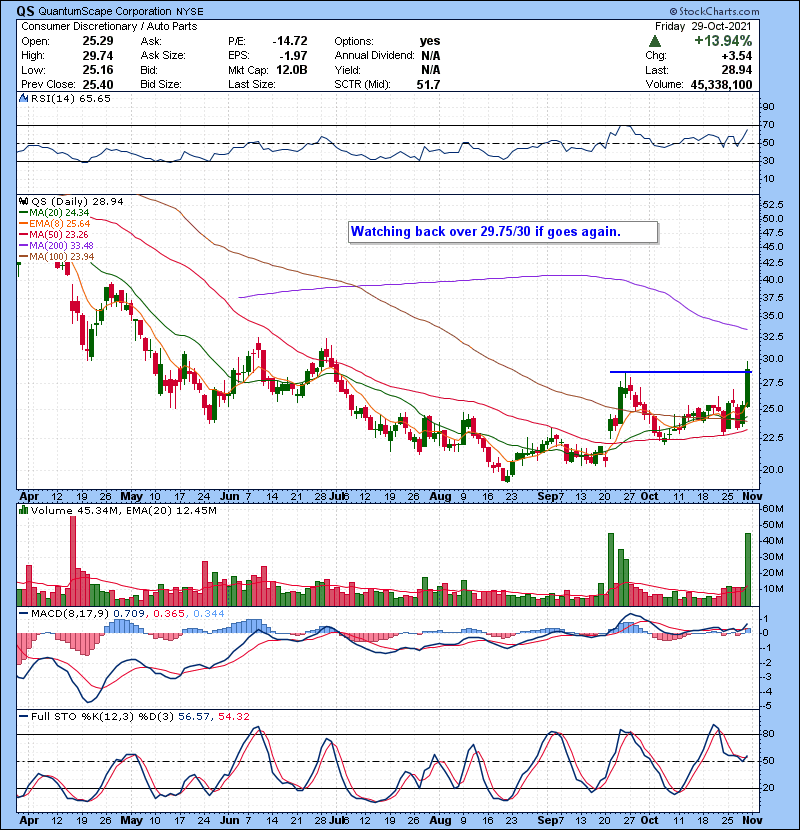Click the Aug label on lower date axis

click(x=441, y=820)
